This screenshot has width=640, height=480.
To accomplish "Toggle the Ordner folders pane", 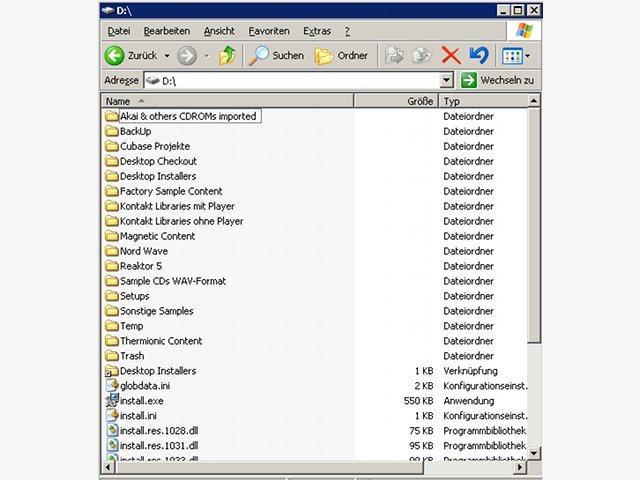I will click(341, 56).
